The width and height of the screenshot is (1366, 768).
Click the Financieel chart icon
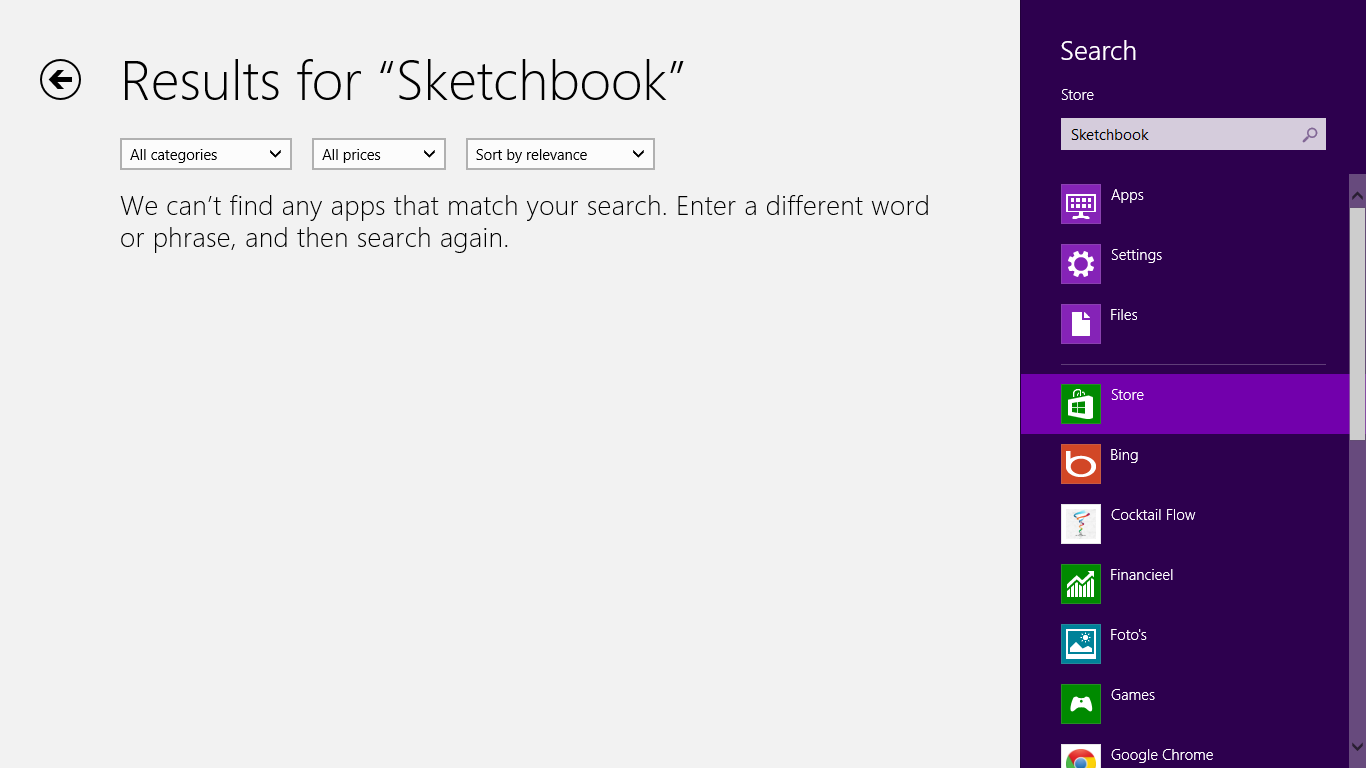coord(1081,584)
